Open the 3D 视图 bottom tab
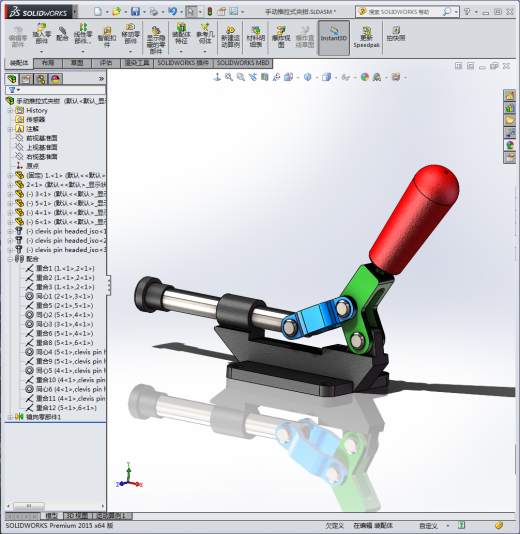This screenshot has width=520, height=534. coord(77,516)
